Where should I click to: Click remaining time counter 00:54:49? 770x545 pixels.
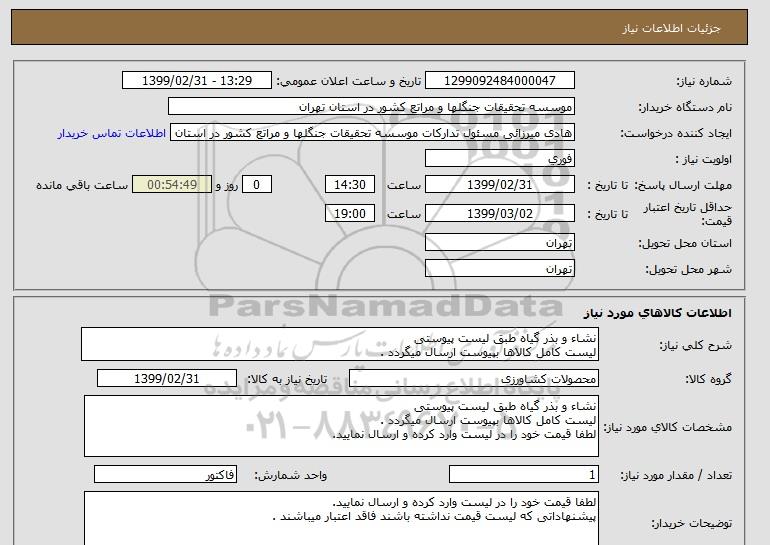[172, 185]
